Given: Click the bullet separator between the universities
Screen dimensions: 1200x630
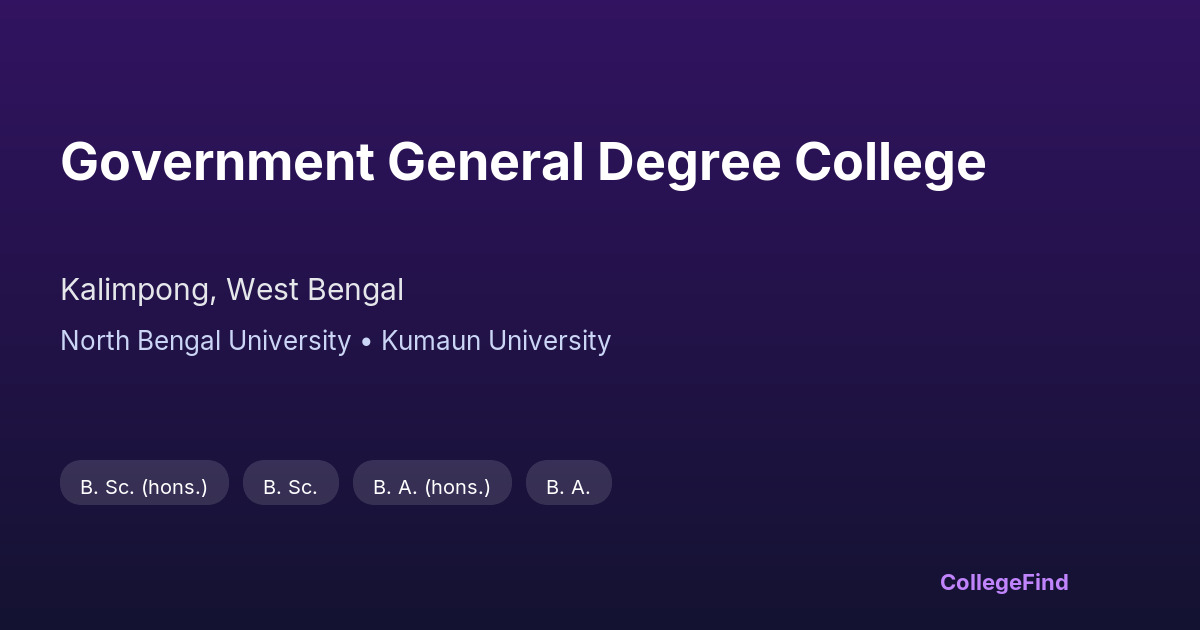Looking at the screenshot, I should (x=366, y=342).
